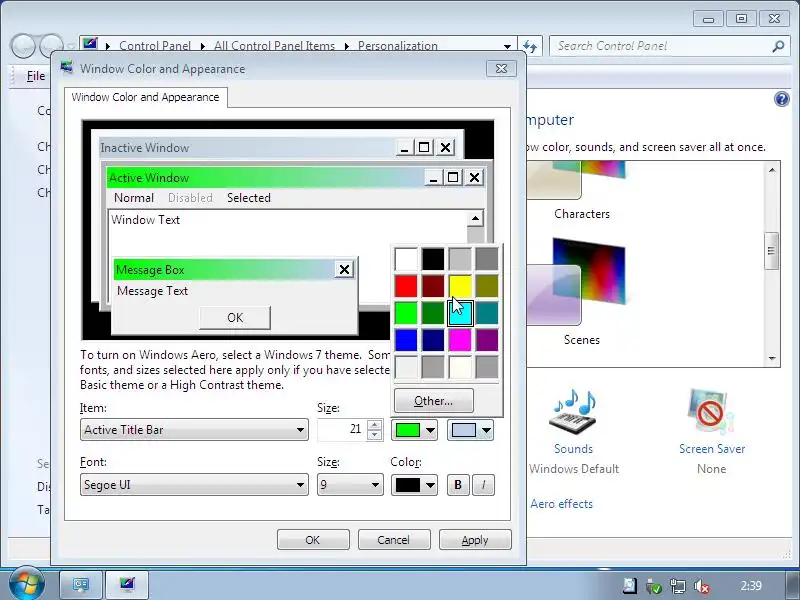
Task: Open the light blue Color 2 dropdown
Action: 470,430
